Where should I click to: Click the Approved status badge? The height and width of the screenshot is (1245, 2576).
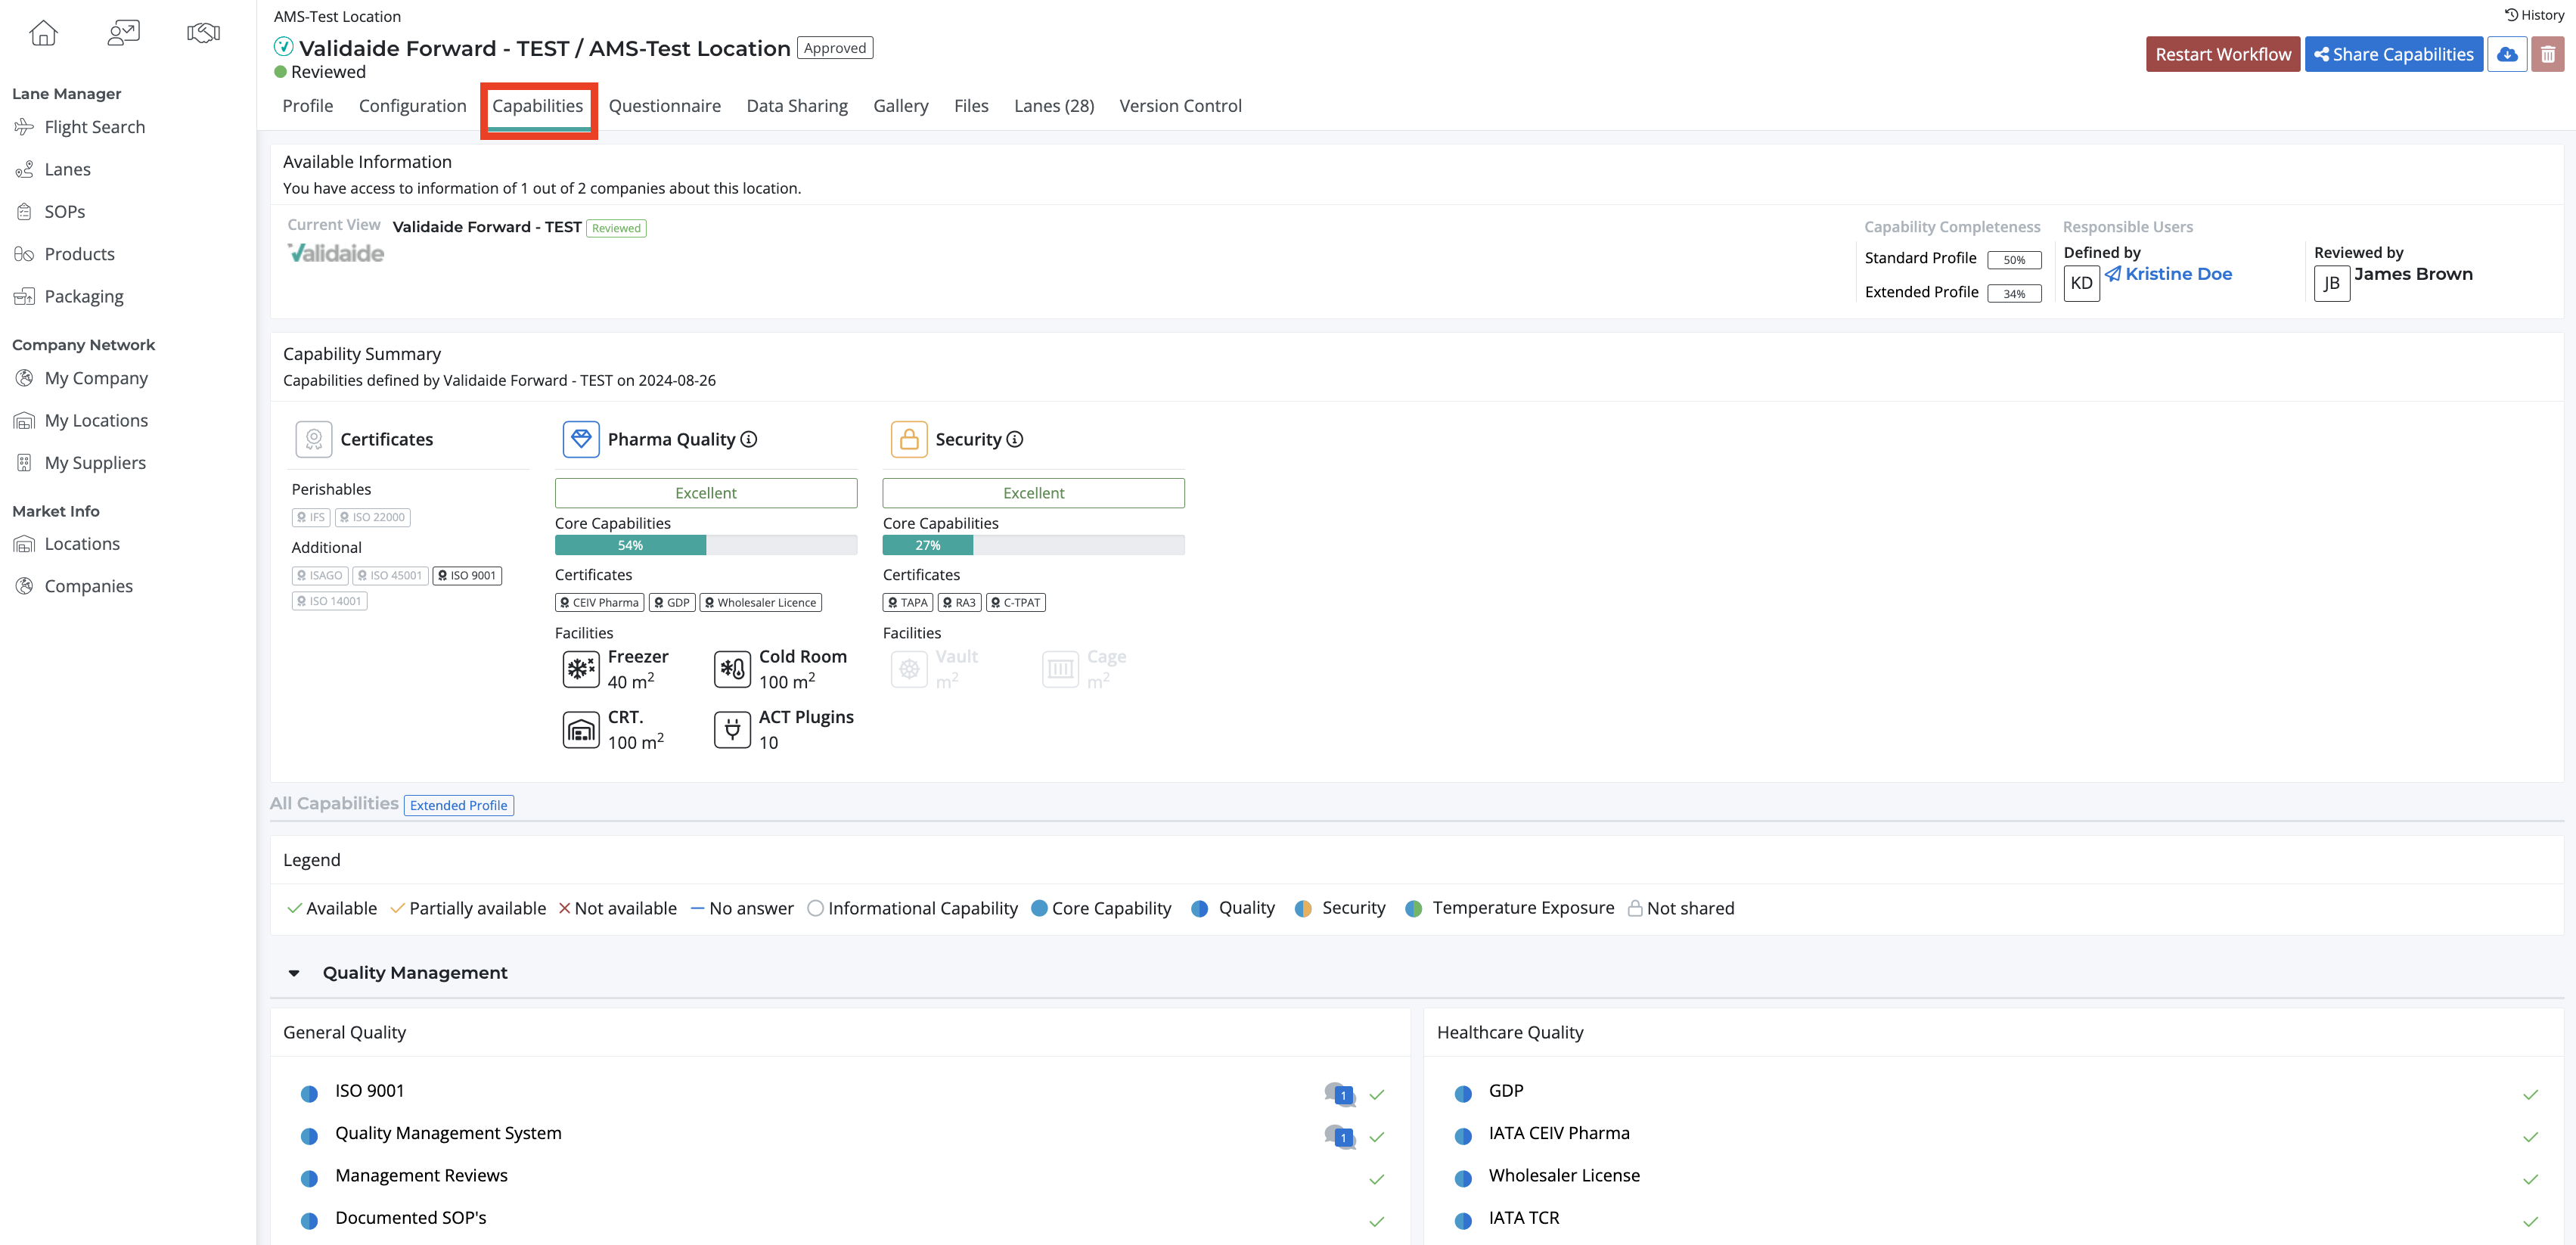pyautogui.click(x=835, y=48)
